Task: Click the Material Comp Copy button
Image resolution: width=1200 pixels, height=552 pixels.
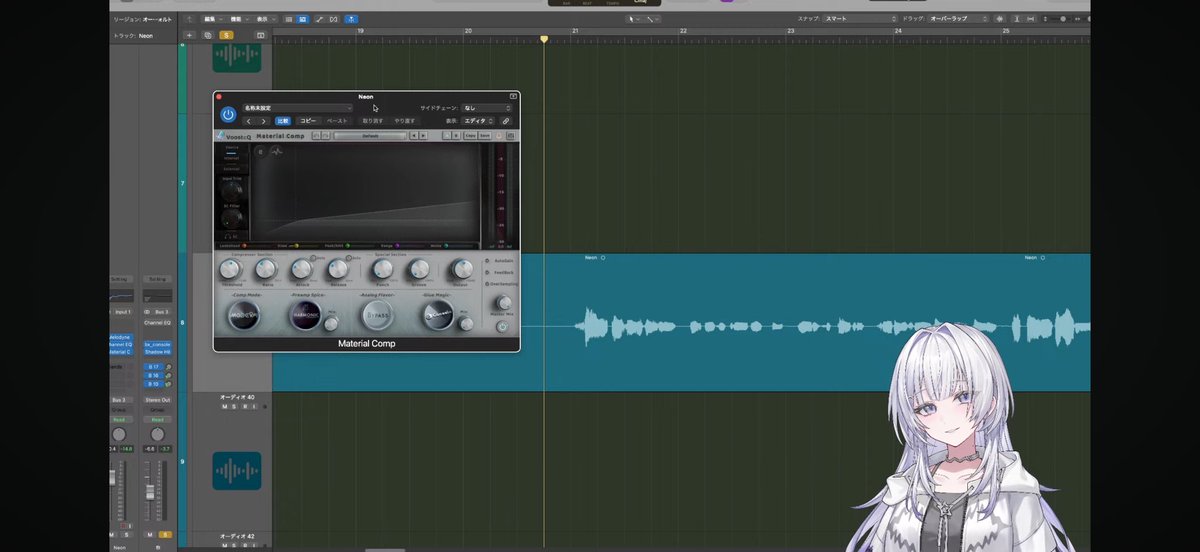Action: [470, 135]
